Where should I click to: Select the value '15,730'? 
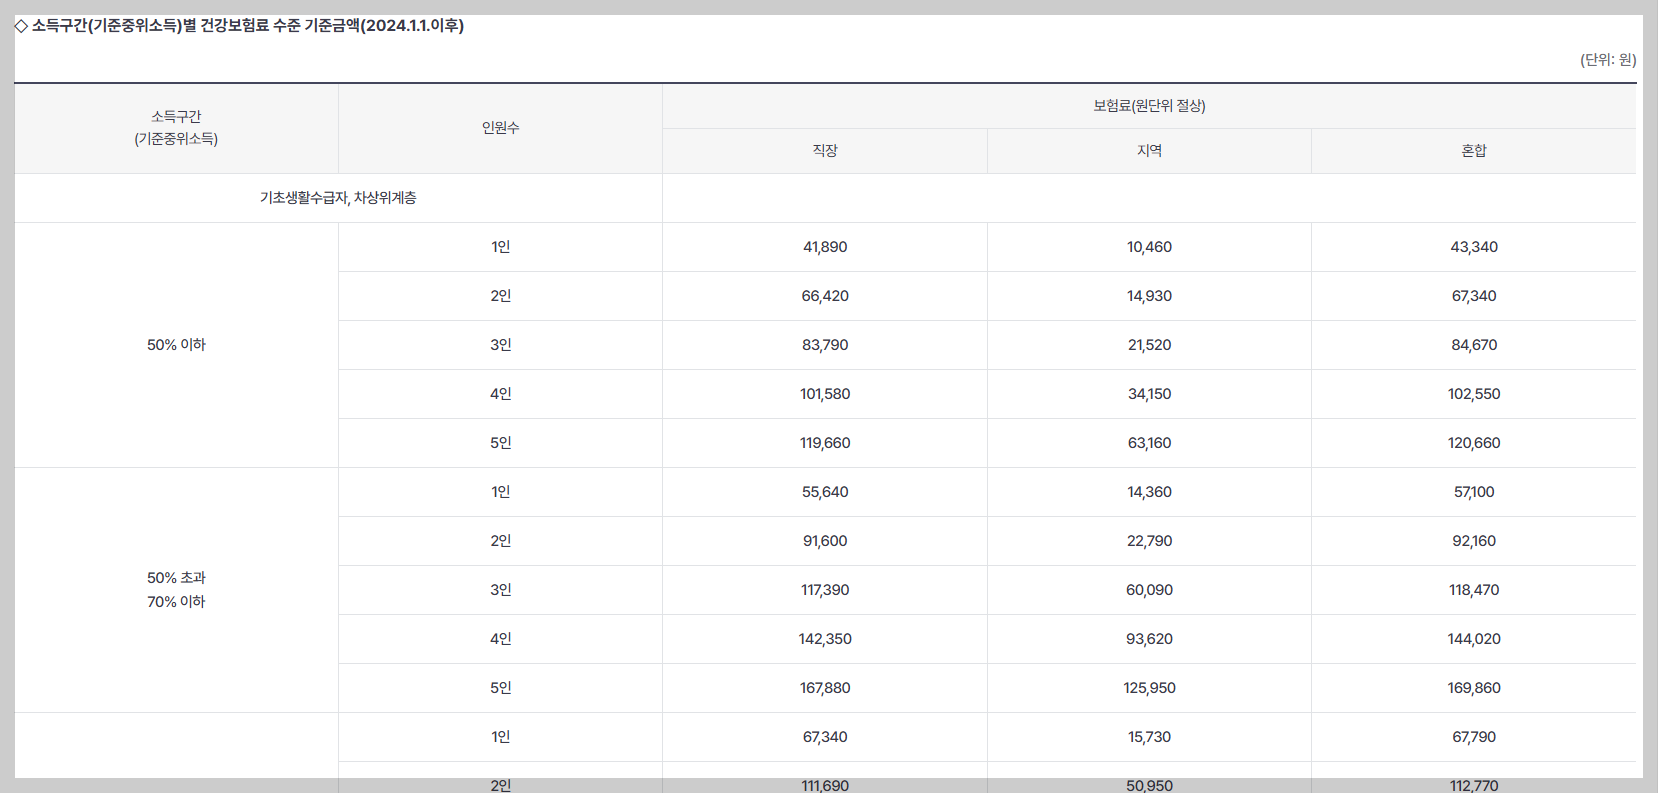coord(1149,737)
